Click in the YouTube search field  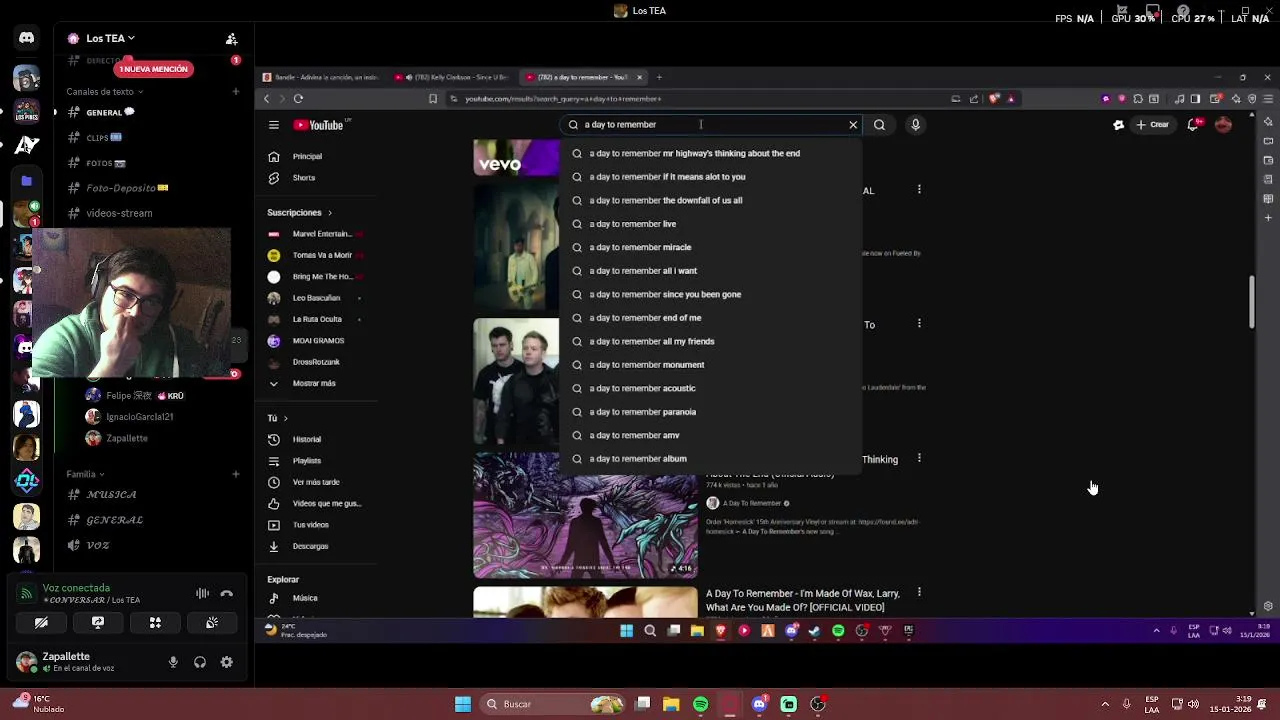pos(710,125)
